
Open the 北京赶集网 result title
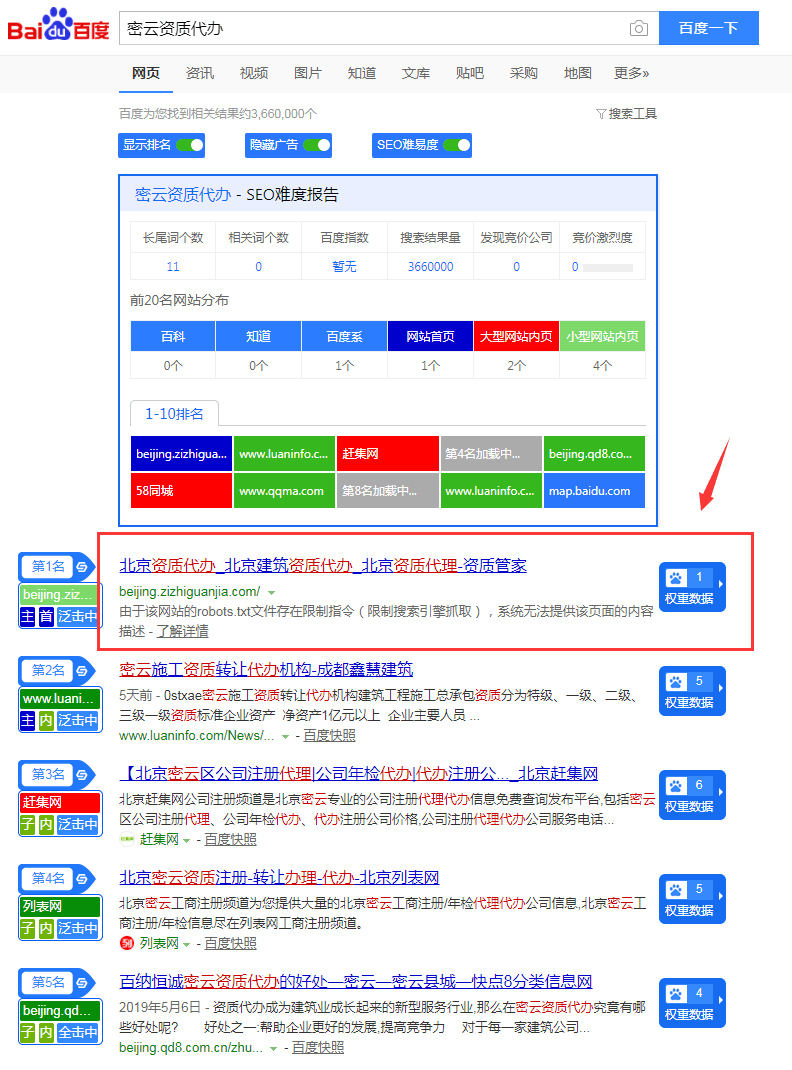[359, 774]
